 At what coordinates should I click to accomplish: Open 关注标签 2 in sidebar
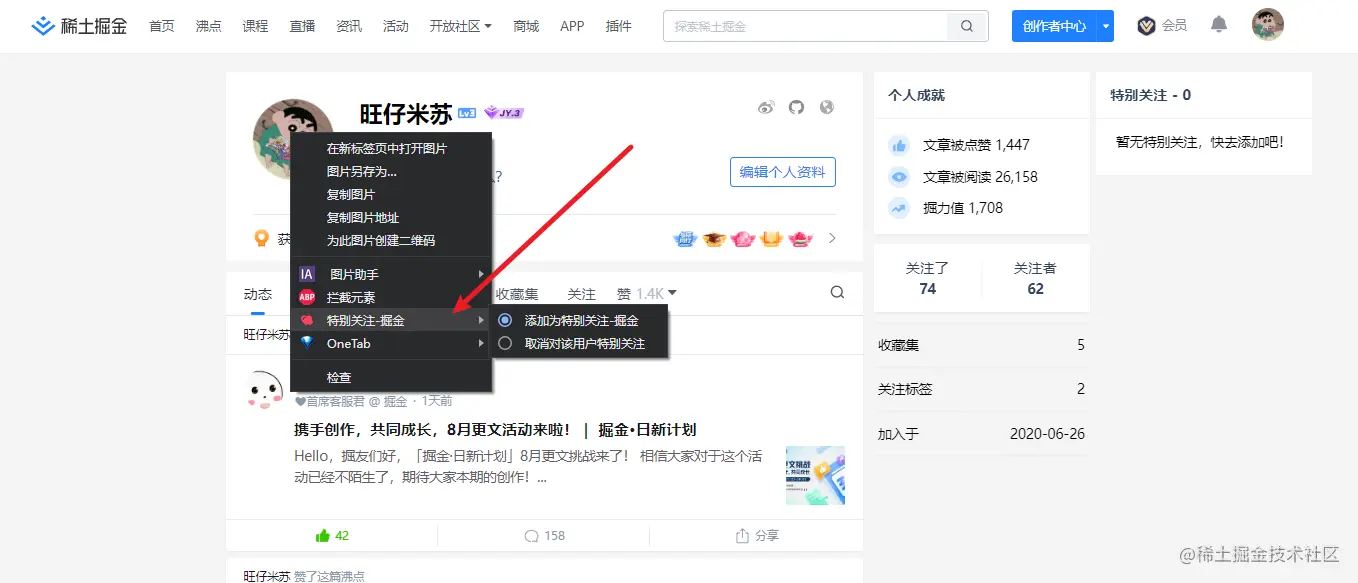tap(981, 389)
